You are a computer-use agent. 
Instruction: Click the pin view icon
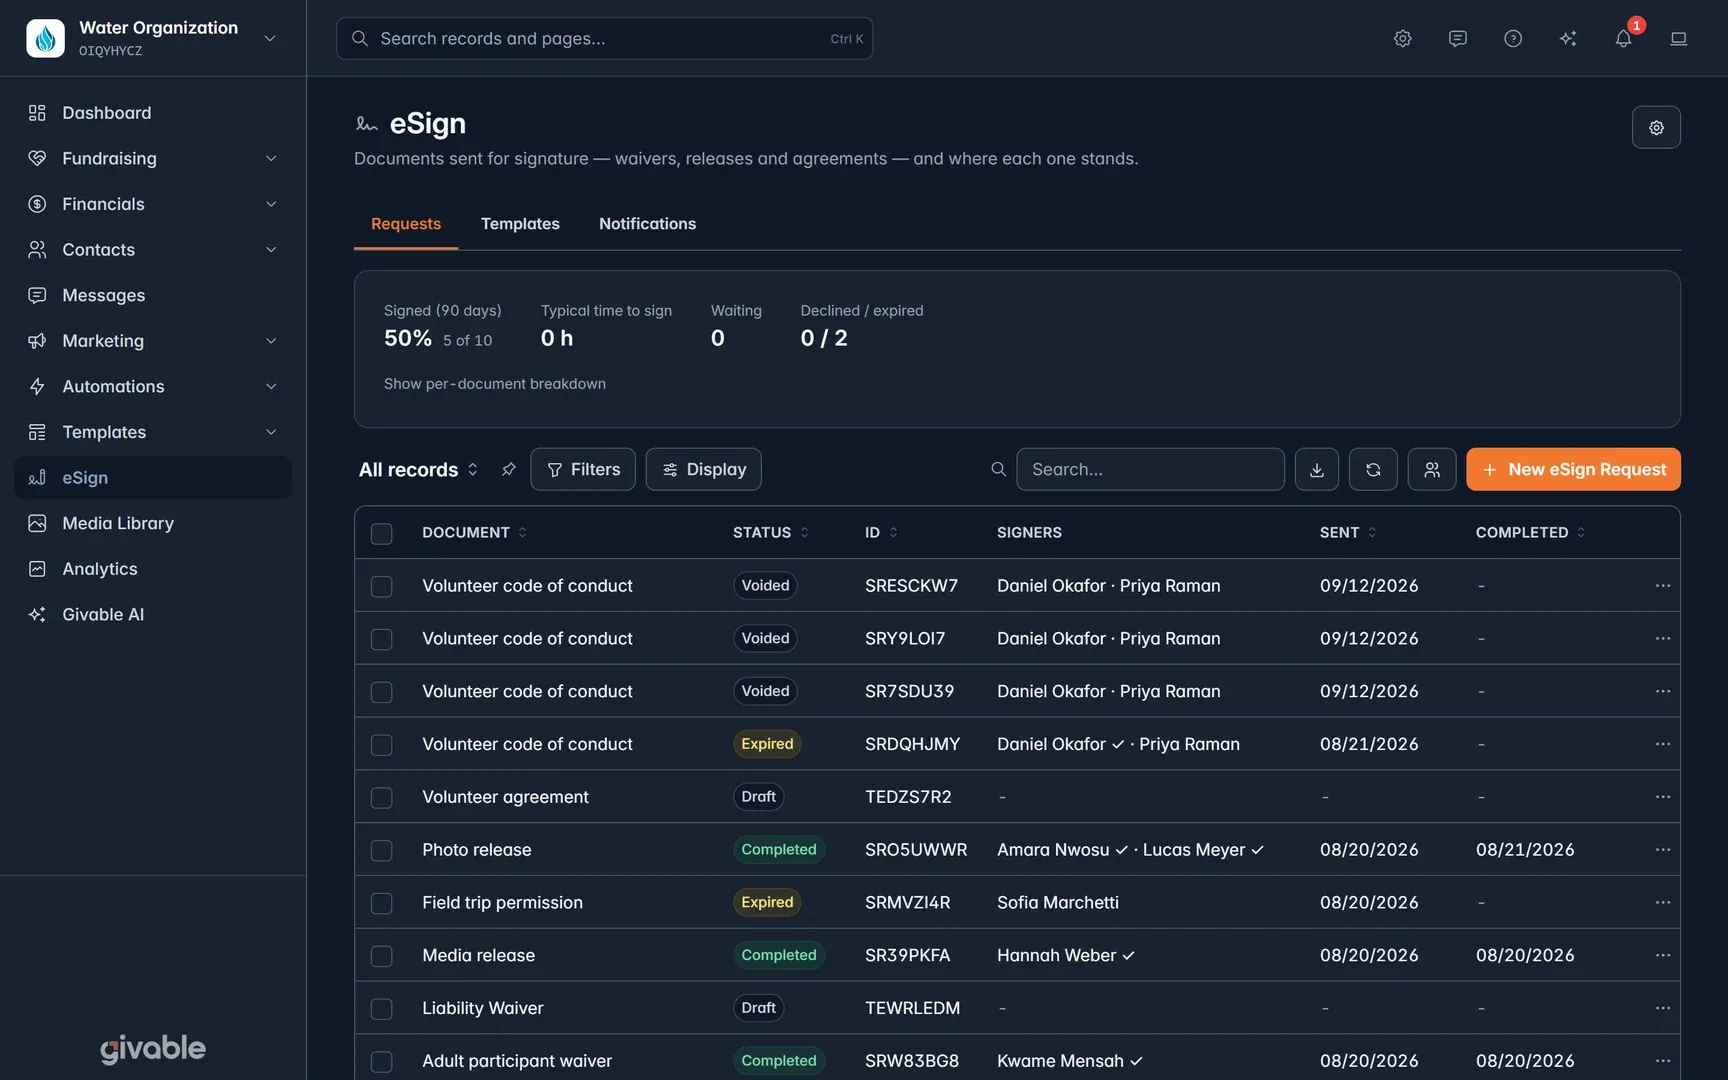508,469
